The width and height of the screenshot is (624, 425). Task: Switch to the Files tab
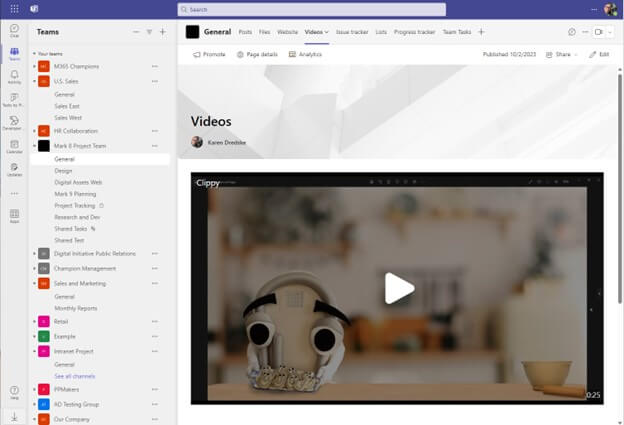pos(265,32)
